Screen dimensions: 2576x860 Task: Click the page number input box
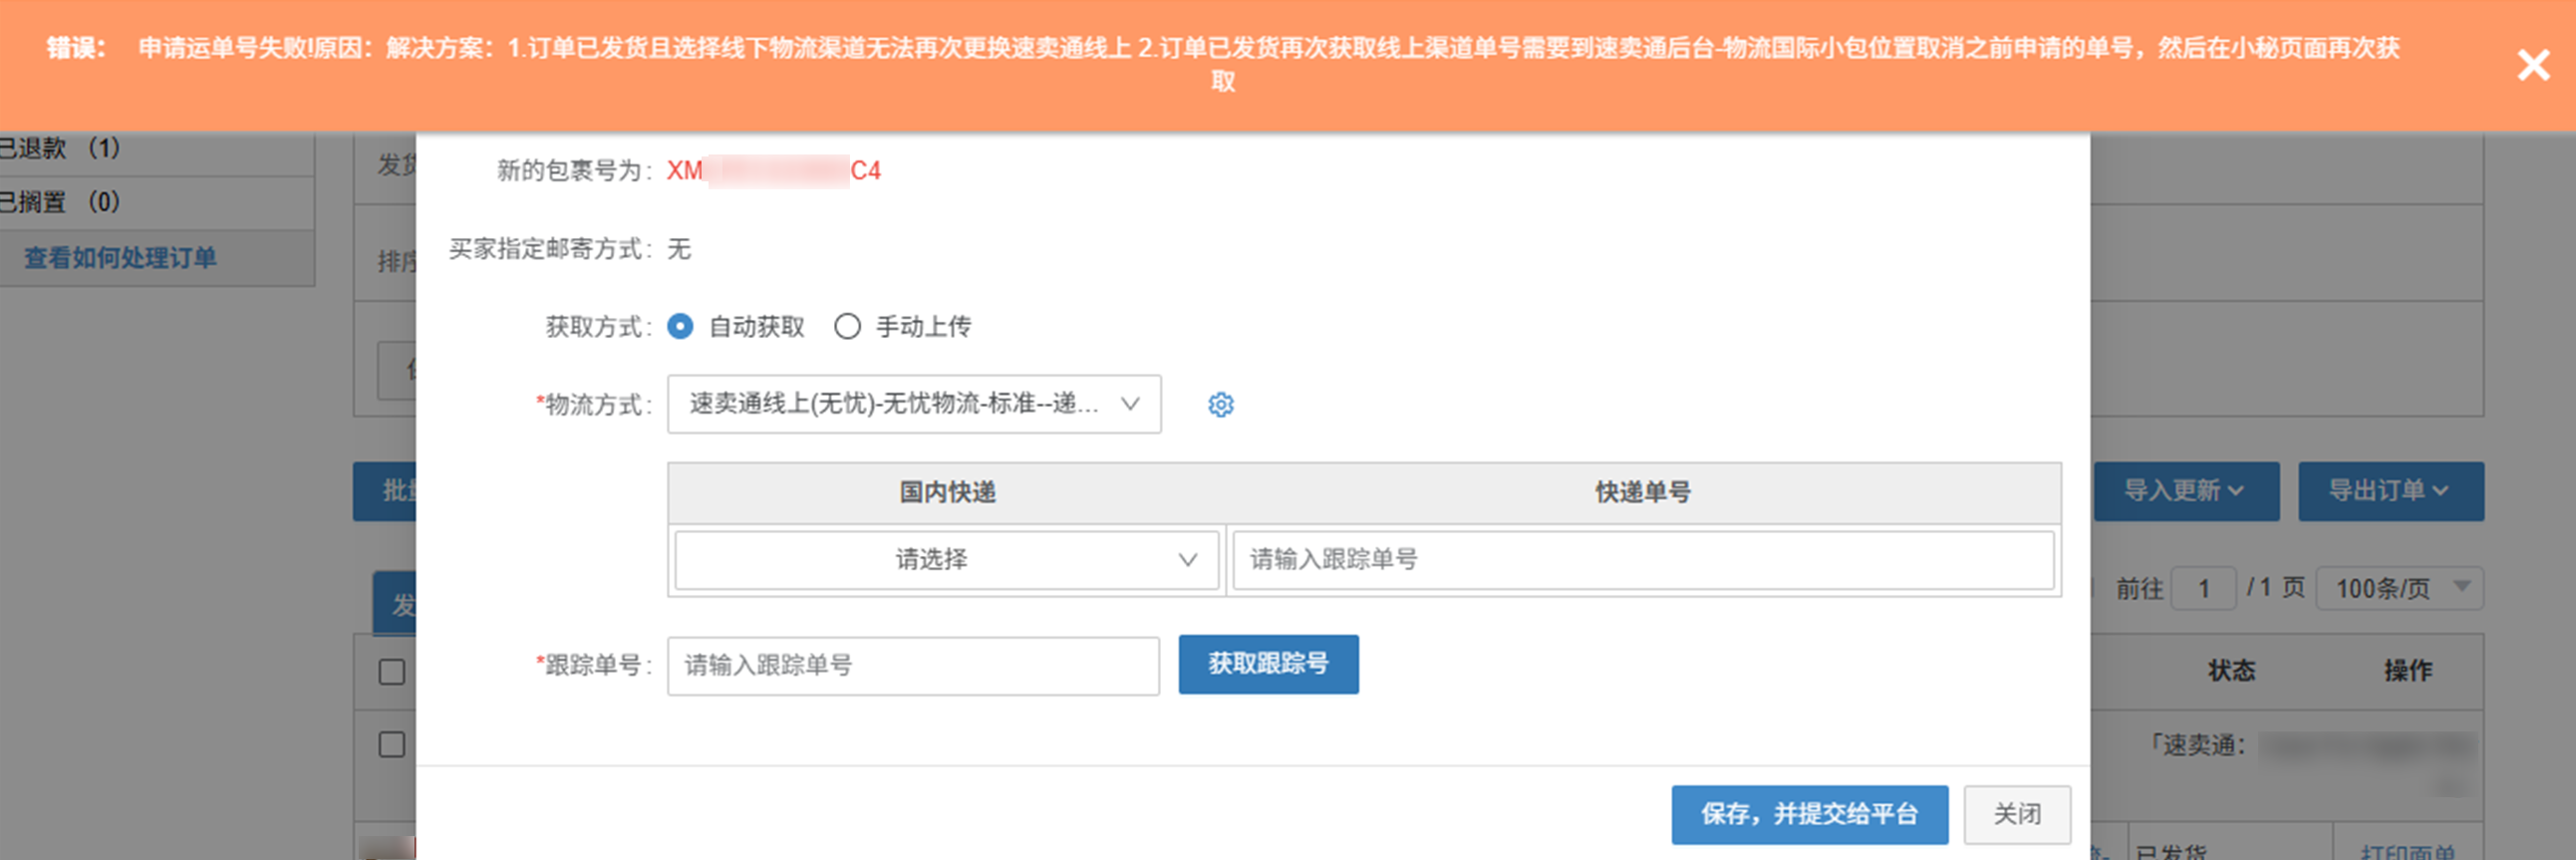[2204, 588]
